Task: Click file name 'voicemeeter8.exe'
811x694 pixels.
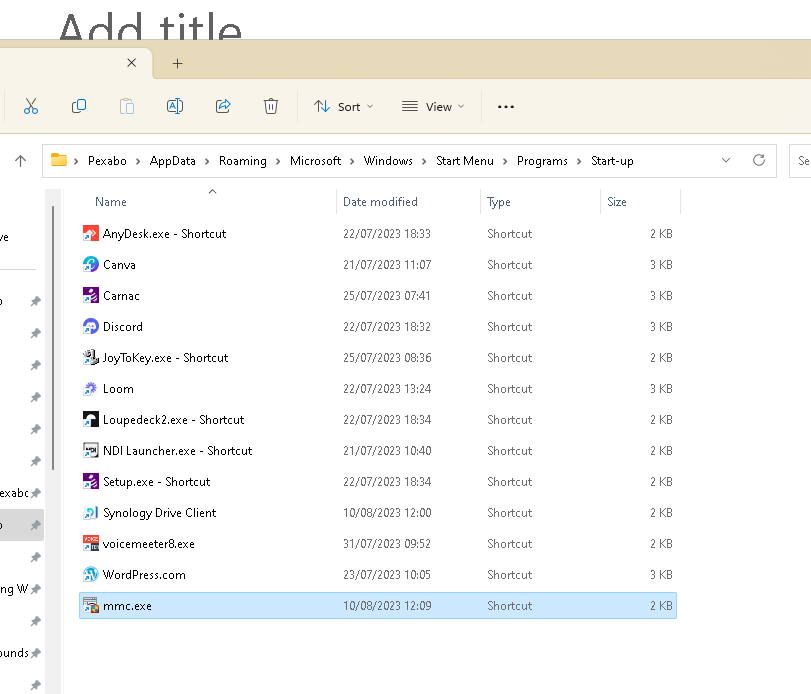Action: (148, 544)
